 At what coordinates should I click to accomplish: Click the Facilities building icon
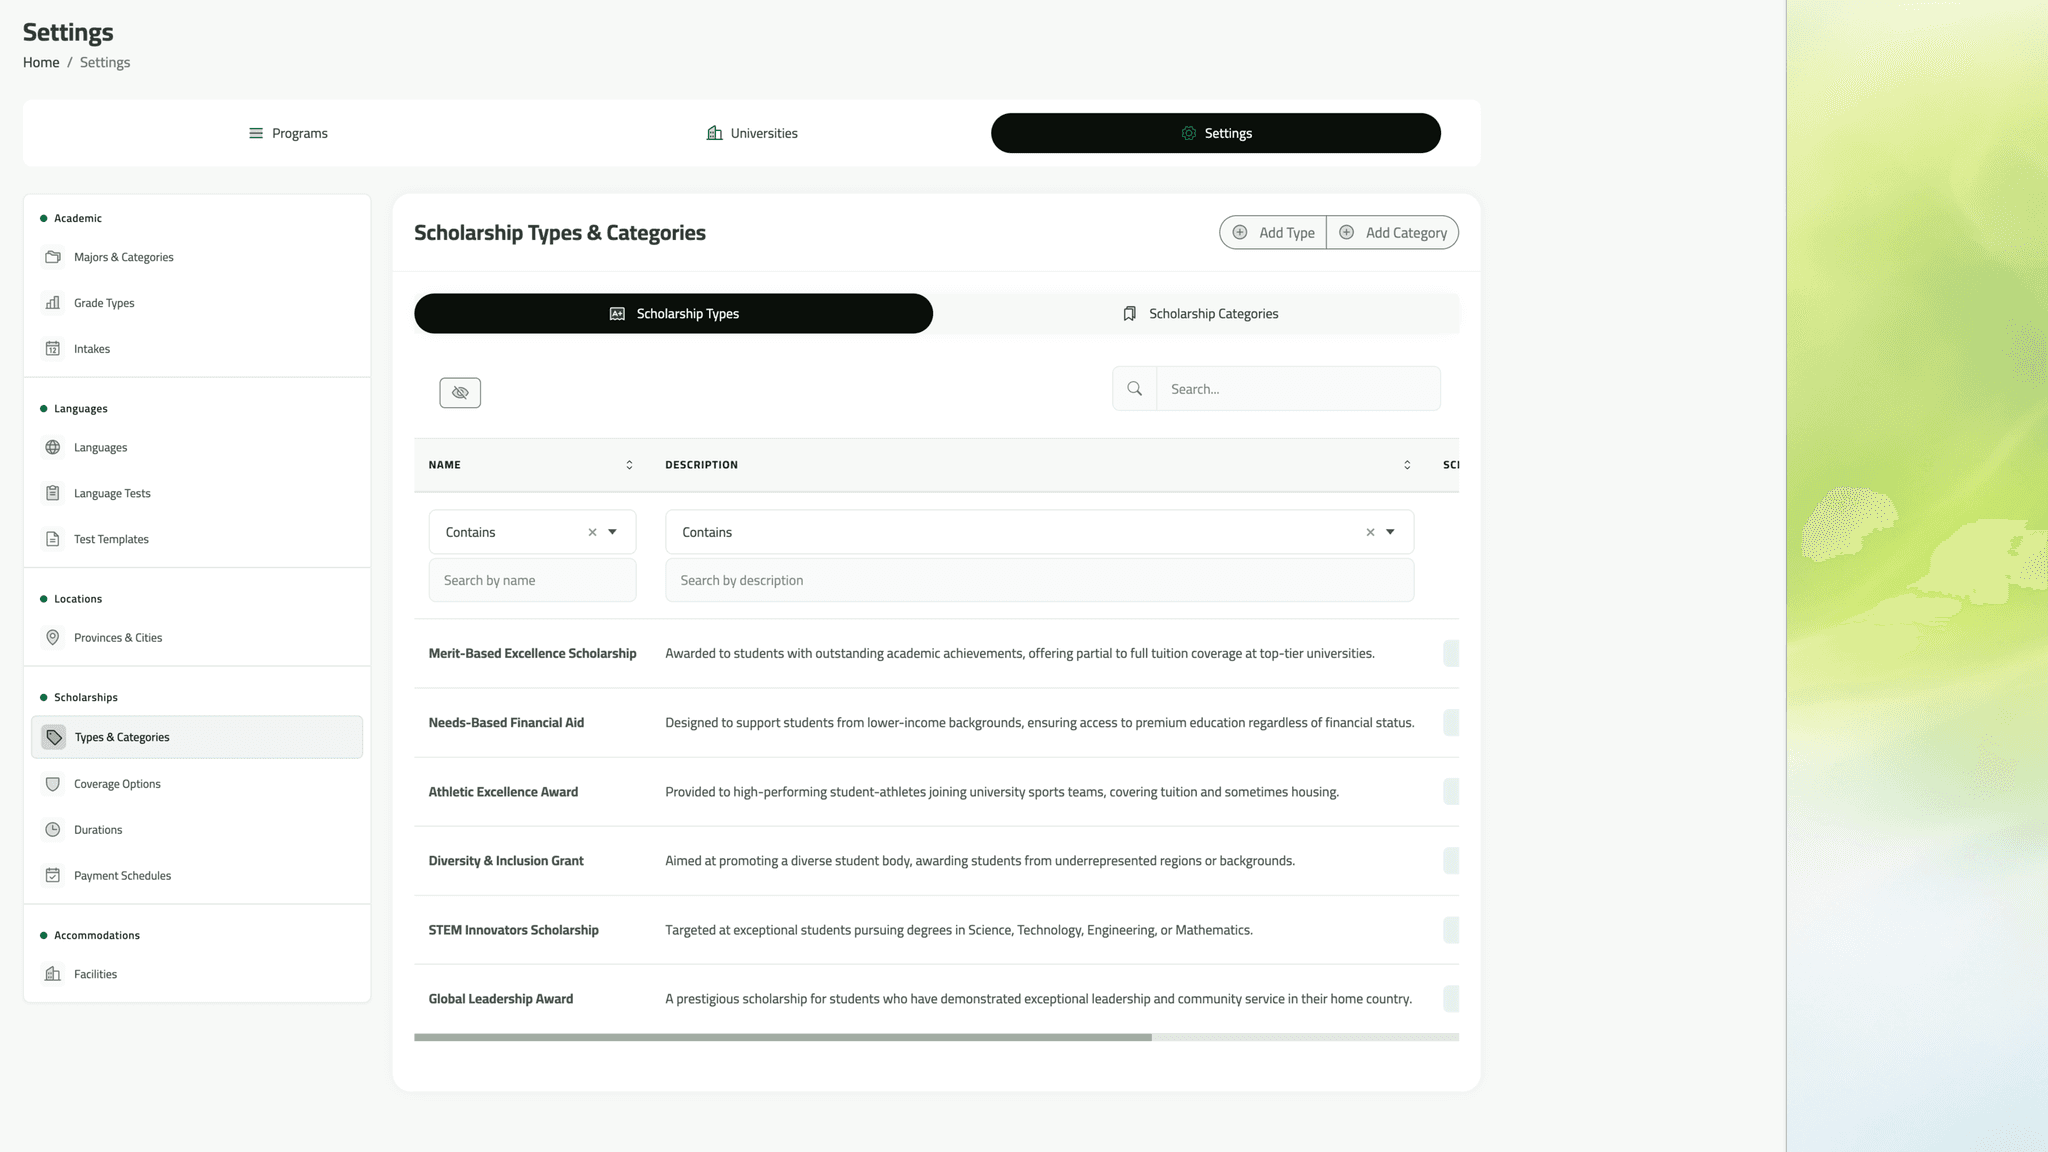pos(53,973)
